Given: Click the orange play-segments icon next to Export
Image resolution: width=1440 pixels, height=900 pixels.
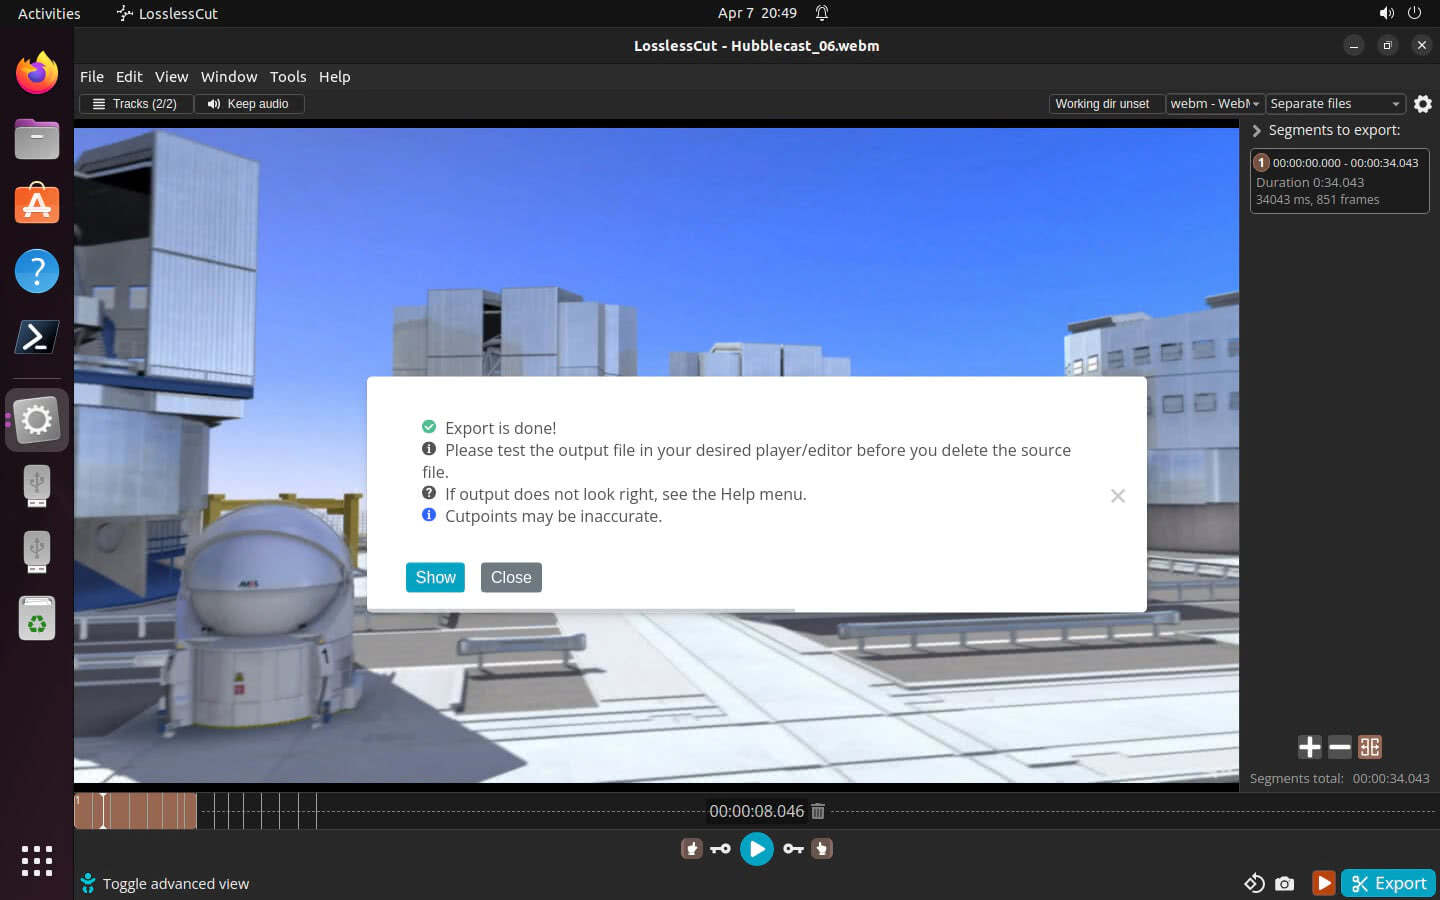Looking at the screenshot, I should (1323, 883).
